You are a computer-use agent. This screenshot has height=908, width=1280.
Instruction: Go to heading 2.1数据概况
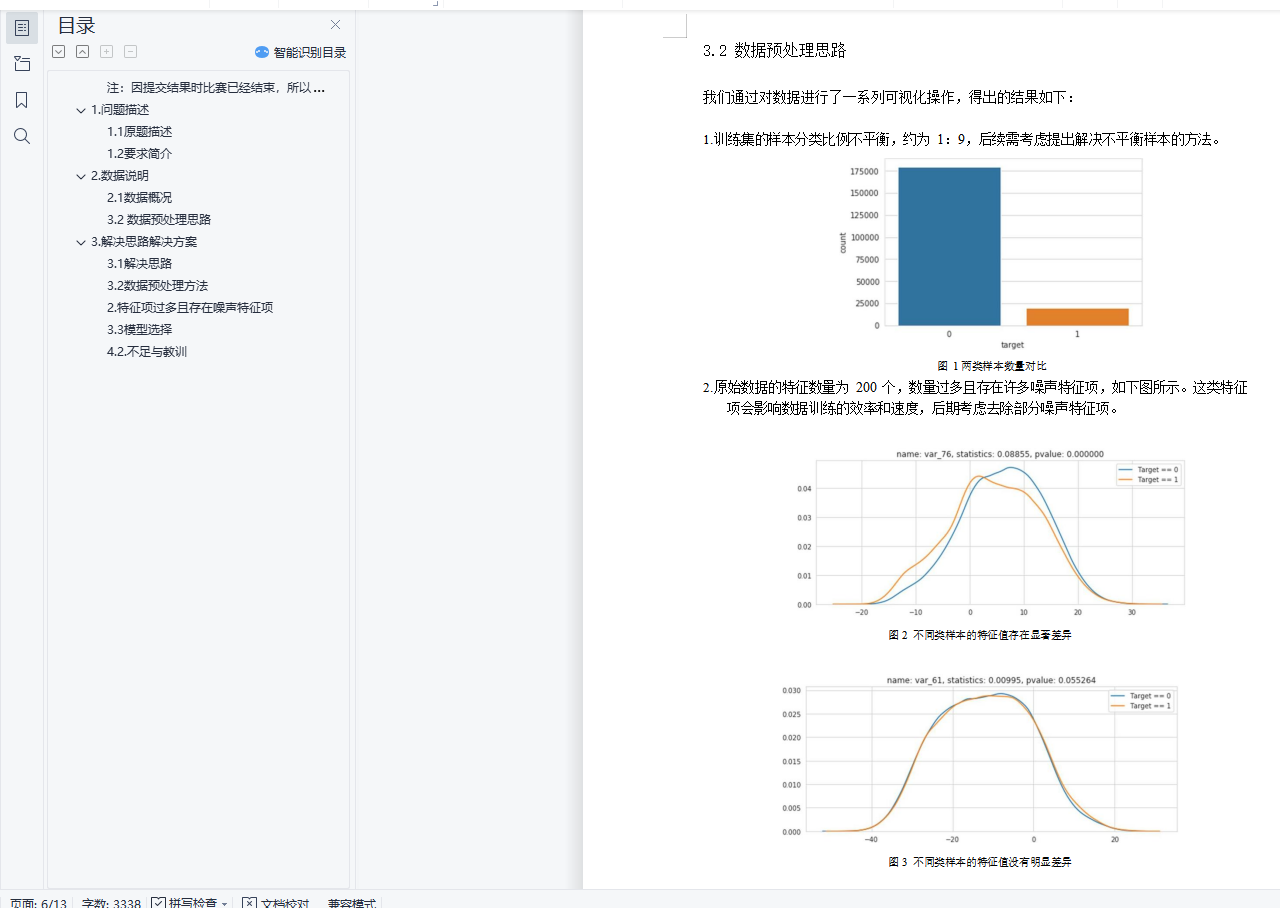140,198
